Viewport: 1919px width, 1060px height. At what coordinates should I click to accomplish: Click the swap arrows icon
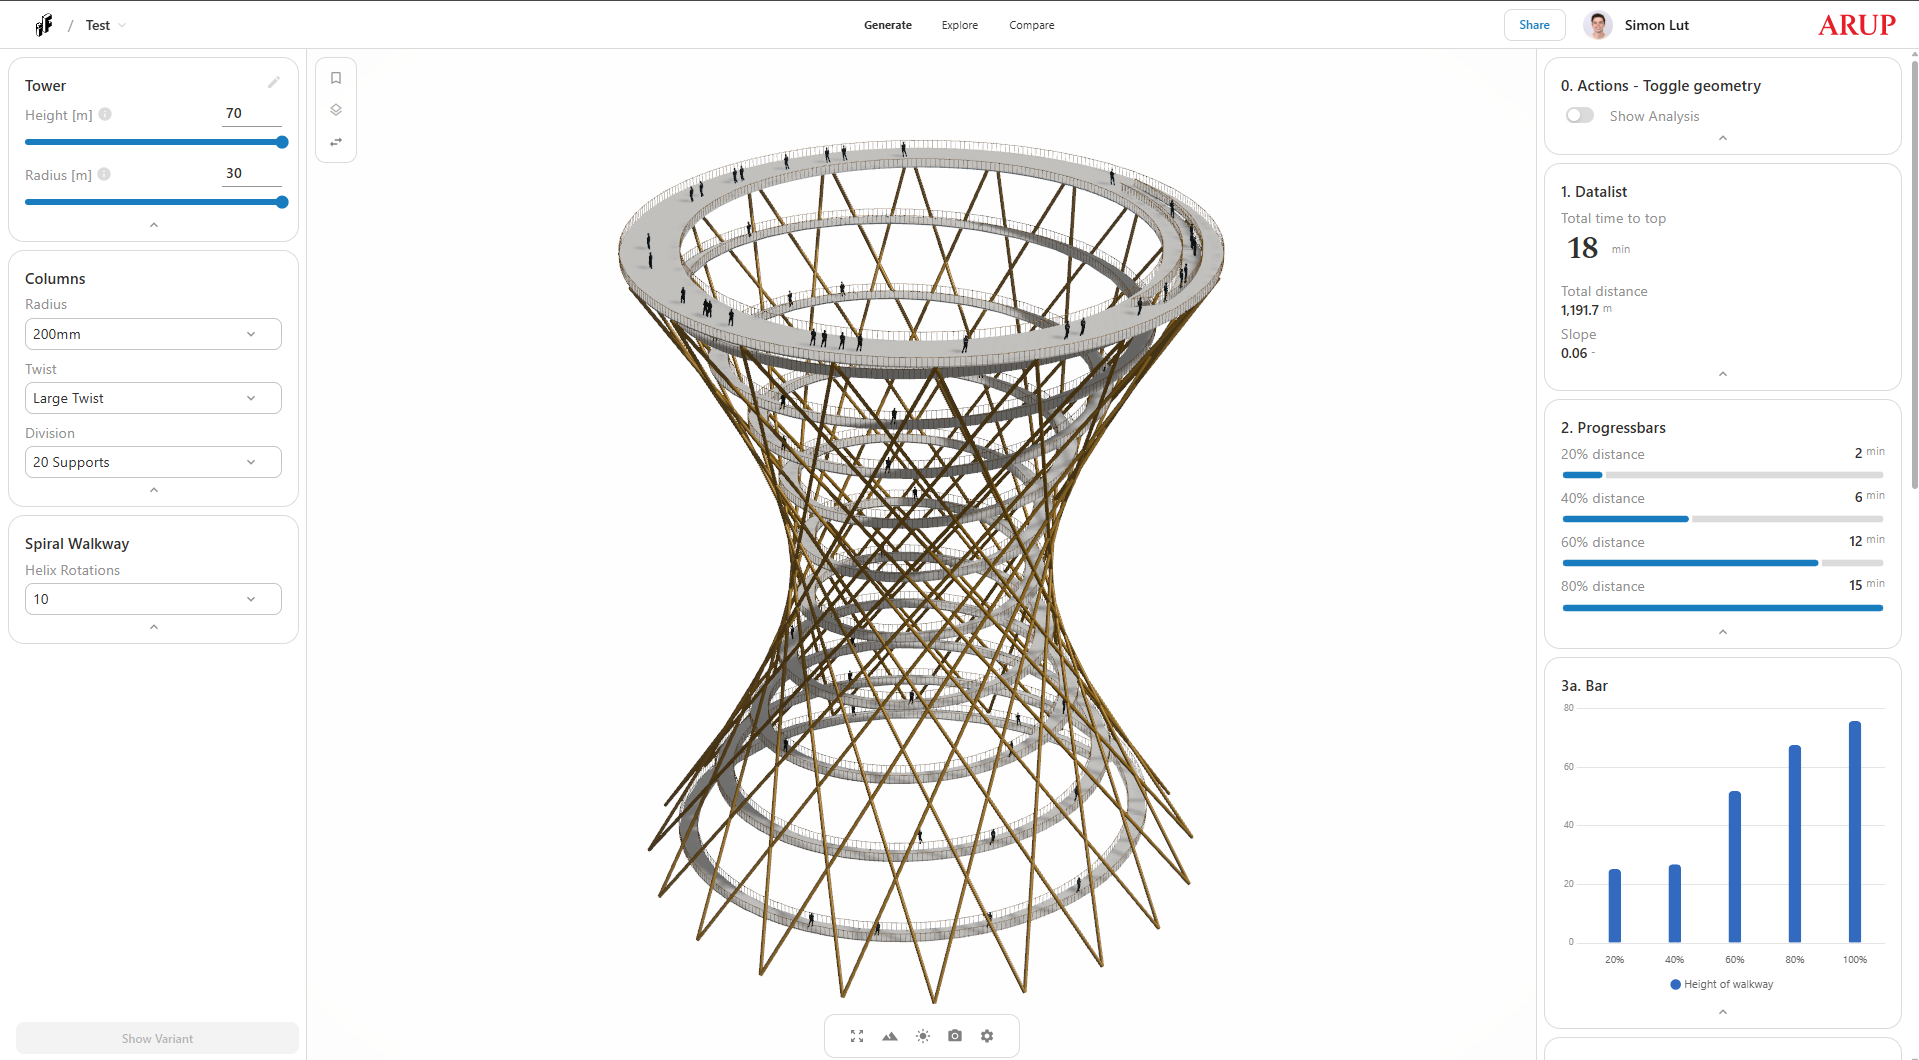pos(336,142)
